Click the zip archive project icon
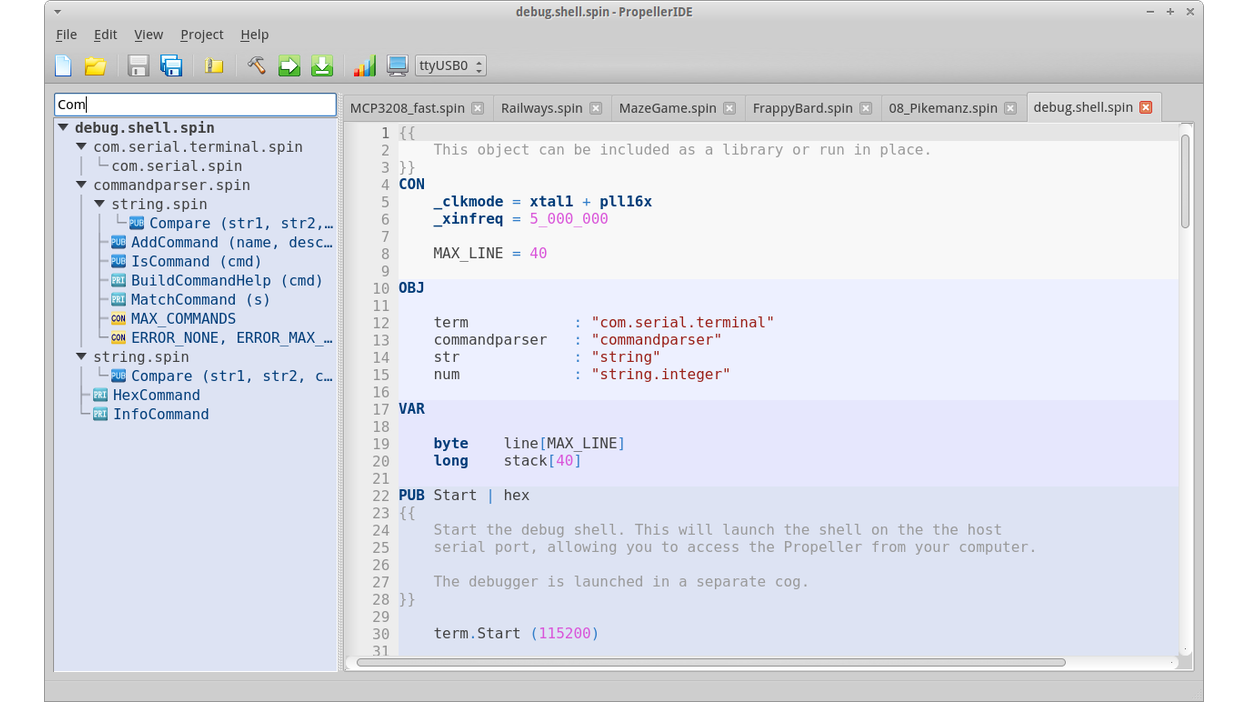The height and width of the screenshot is (702, 1248). coord(214,66)
